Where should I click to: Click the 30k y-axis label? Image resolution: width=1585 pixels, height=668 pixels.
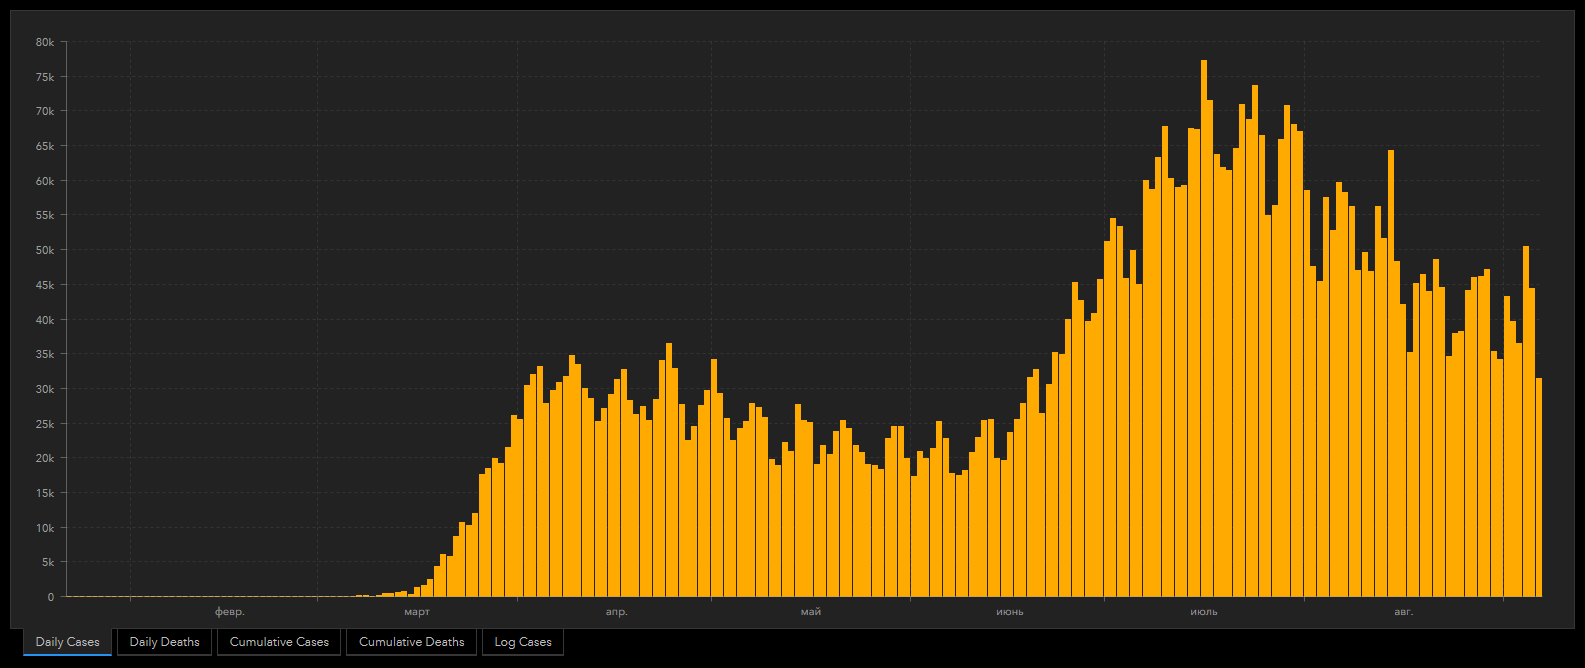(44, 389)
